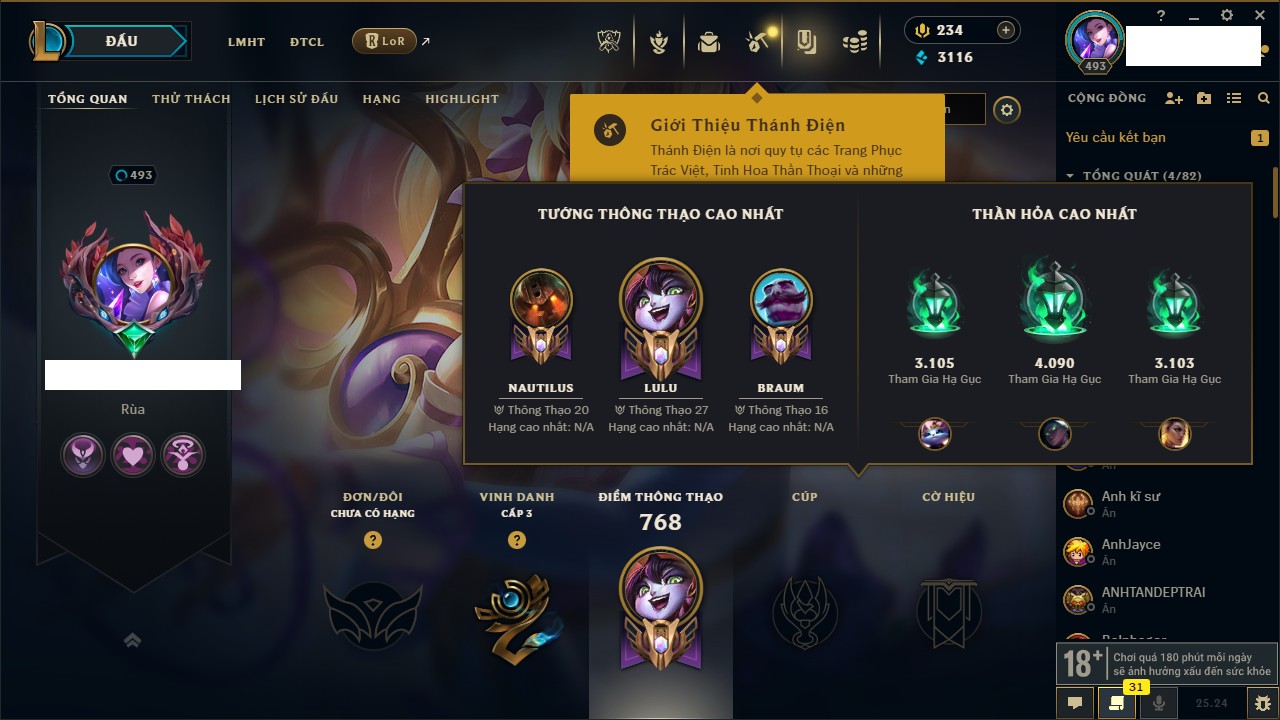
Task: Click the add friend icon in social panel
Action: pyautogui.click(x=1174, y=98)
